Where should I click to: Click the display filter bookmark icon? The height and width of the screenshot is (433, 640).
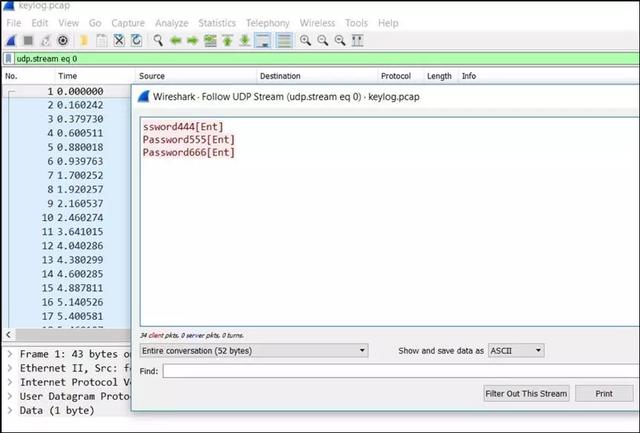[x=8, y=59]
